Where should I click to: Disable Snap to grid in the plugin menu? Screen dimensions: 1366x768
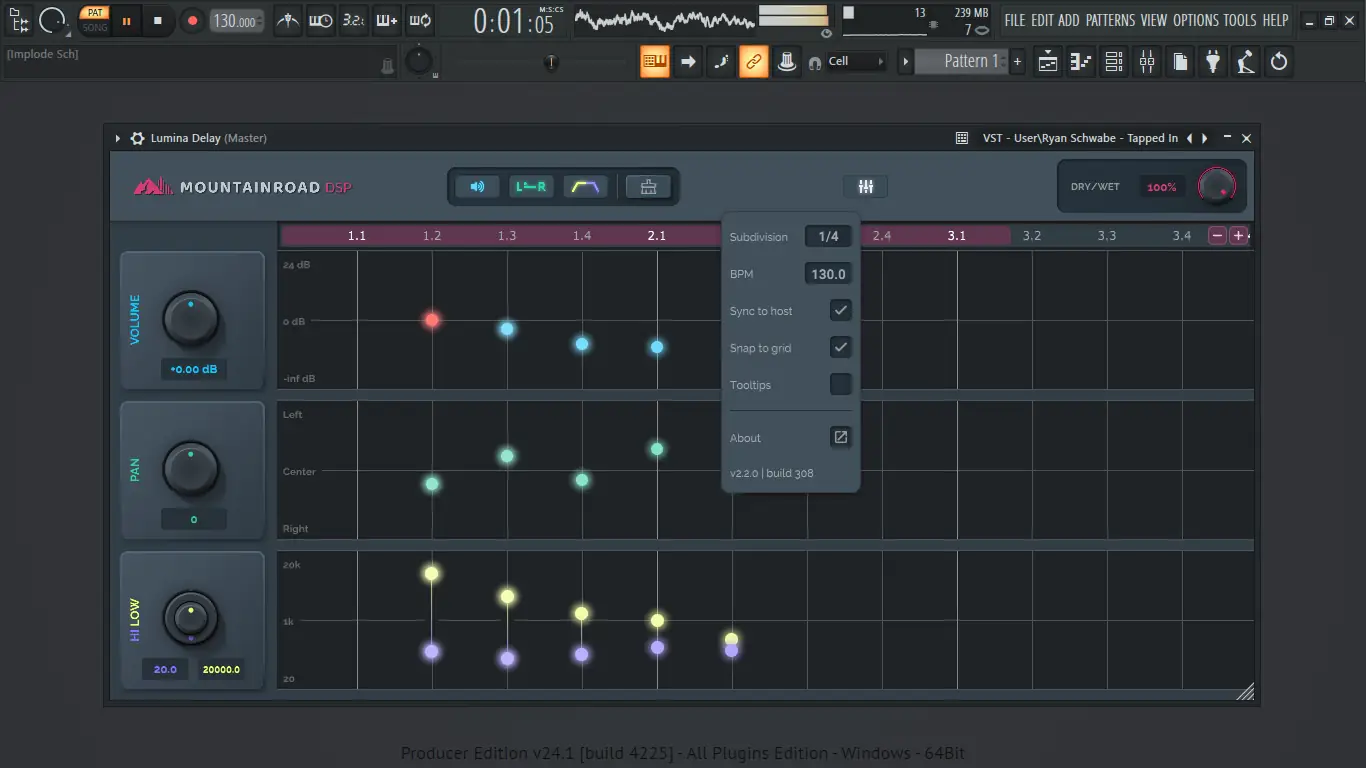coord(841,347)
